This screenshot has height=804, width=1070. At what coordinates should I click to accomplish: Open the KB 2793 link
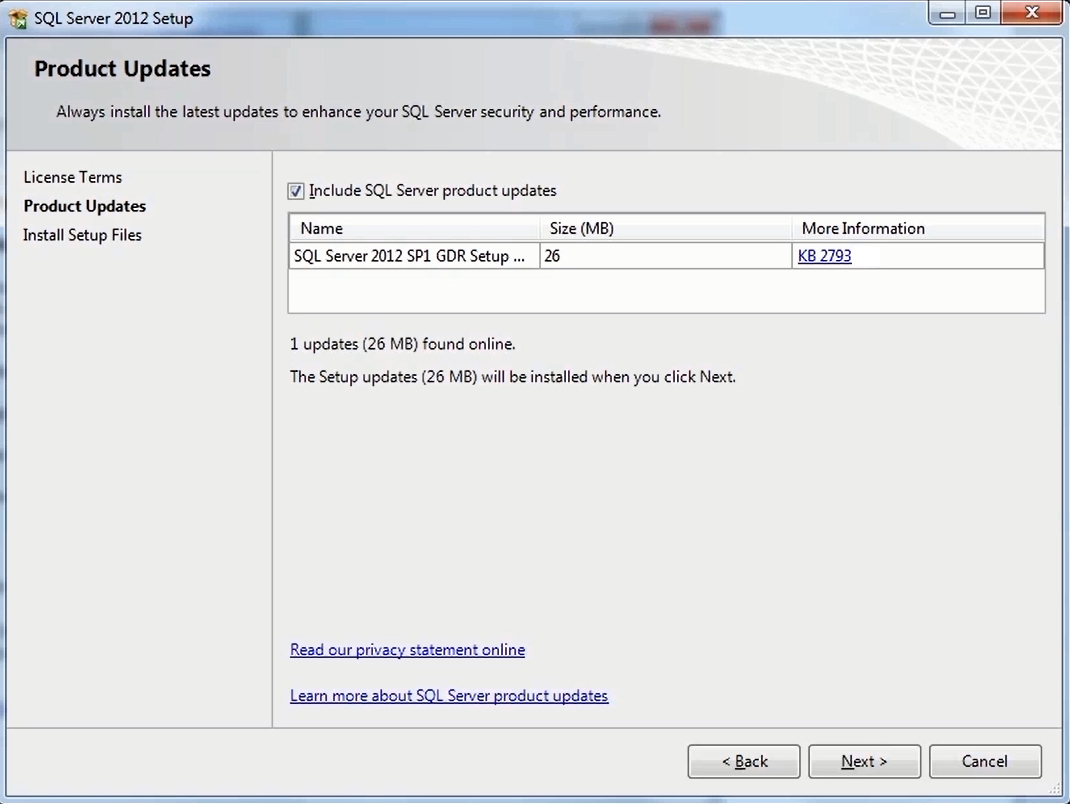click(x=824, y=256)
